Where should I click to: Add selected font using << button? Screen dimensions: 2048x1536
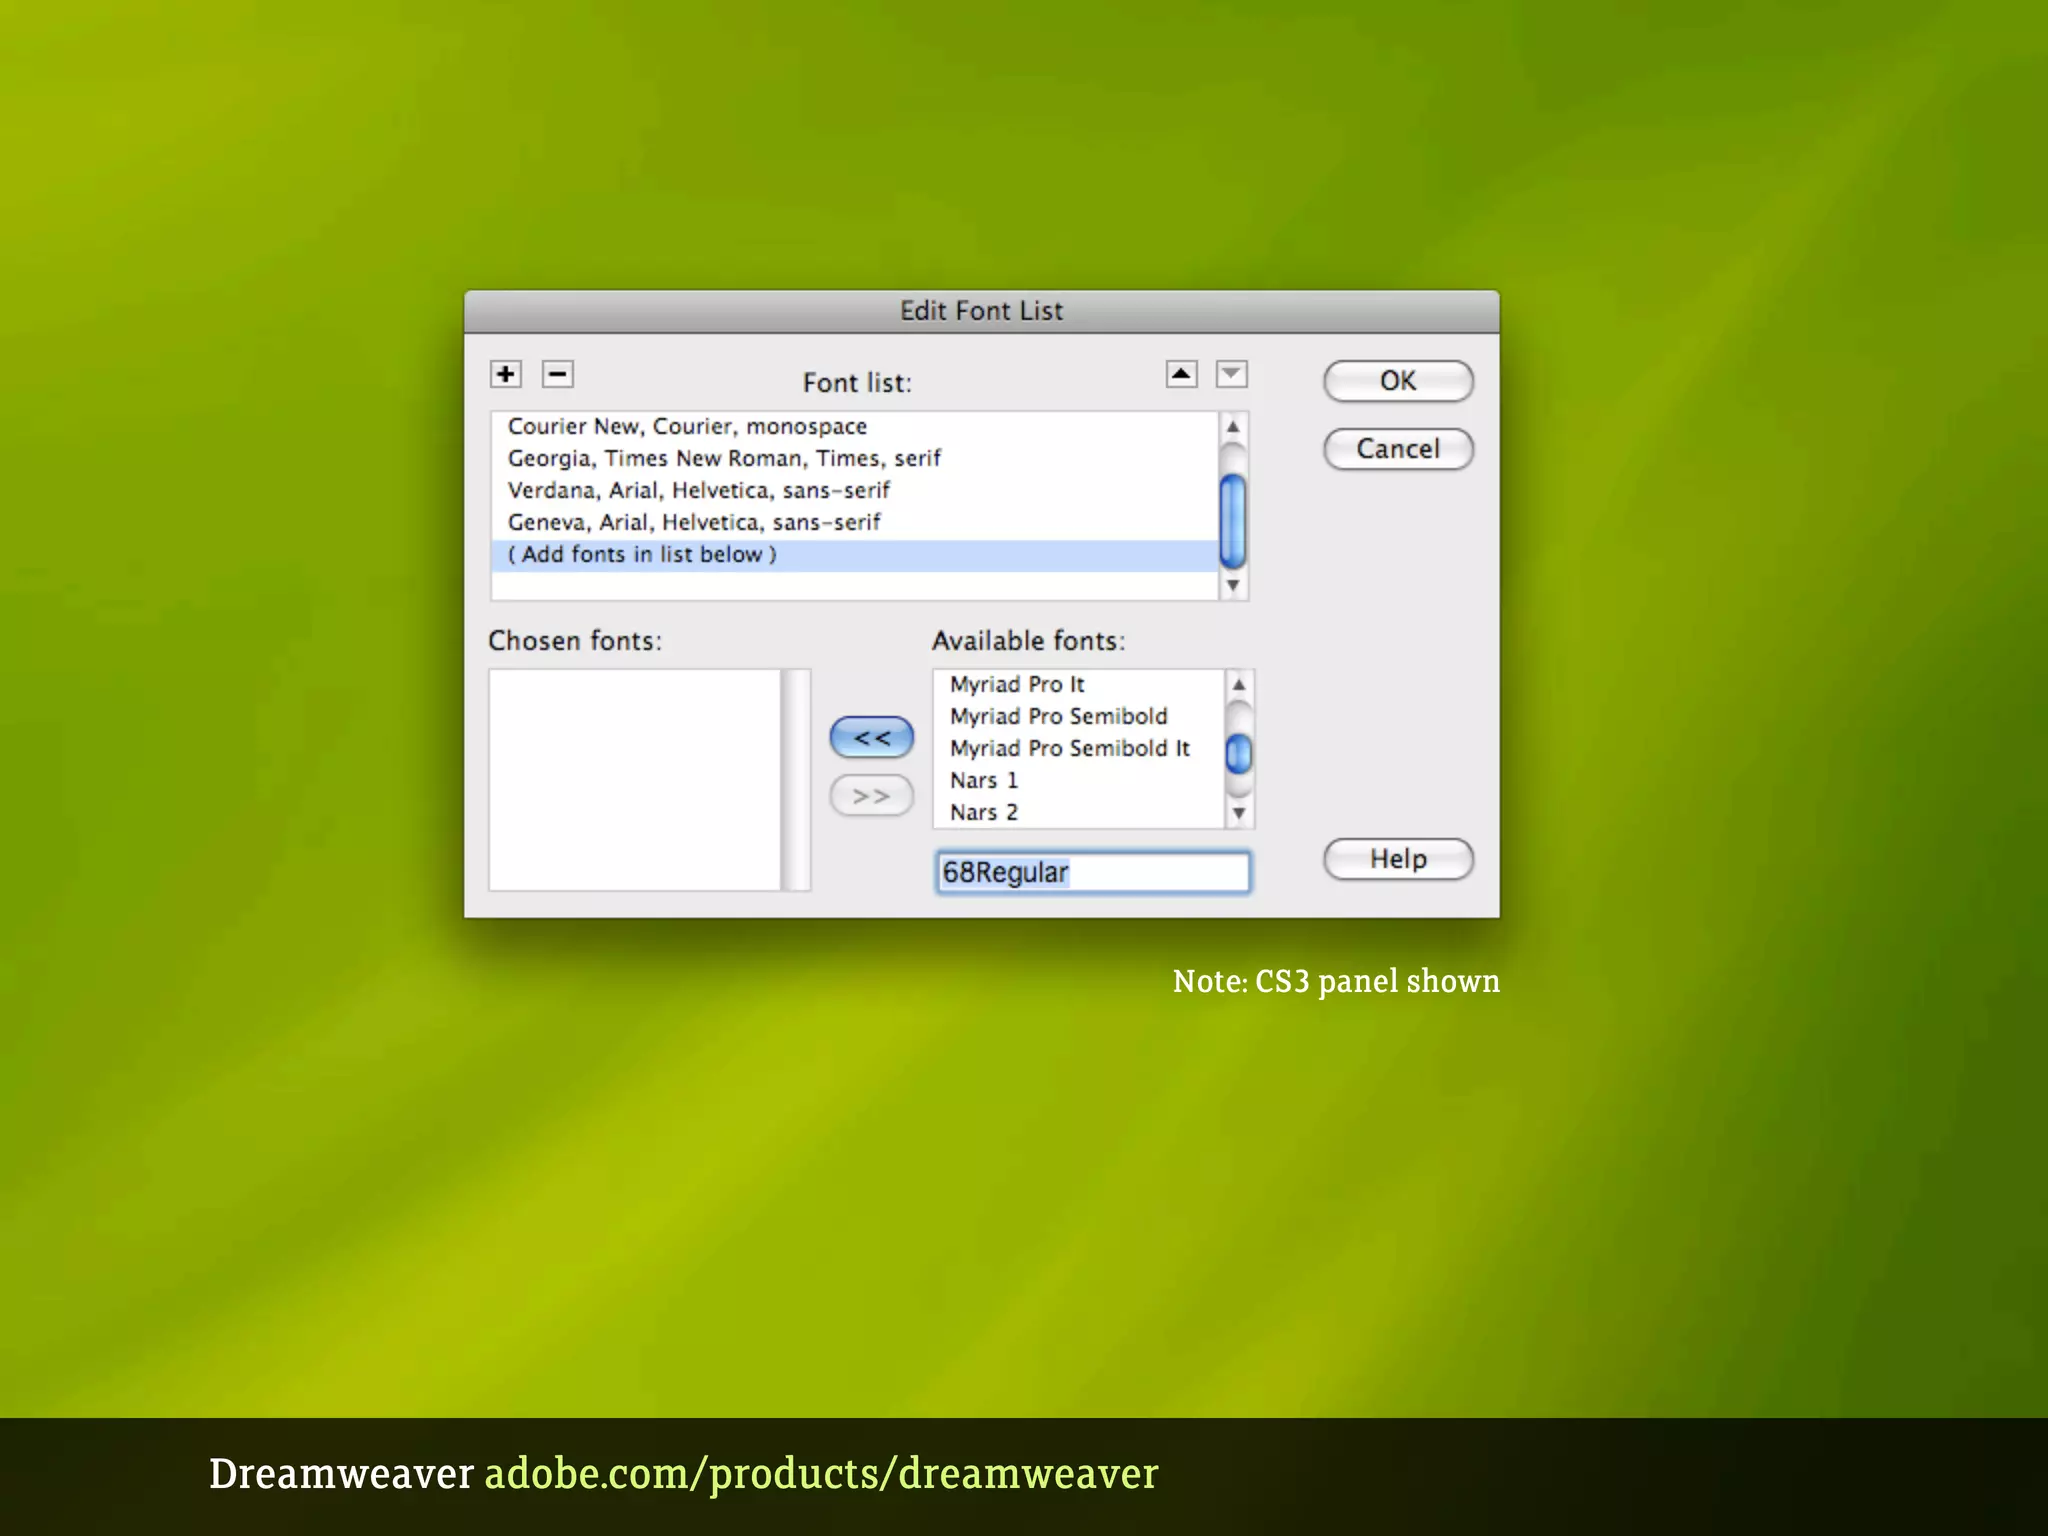(x=872, y=738)
